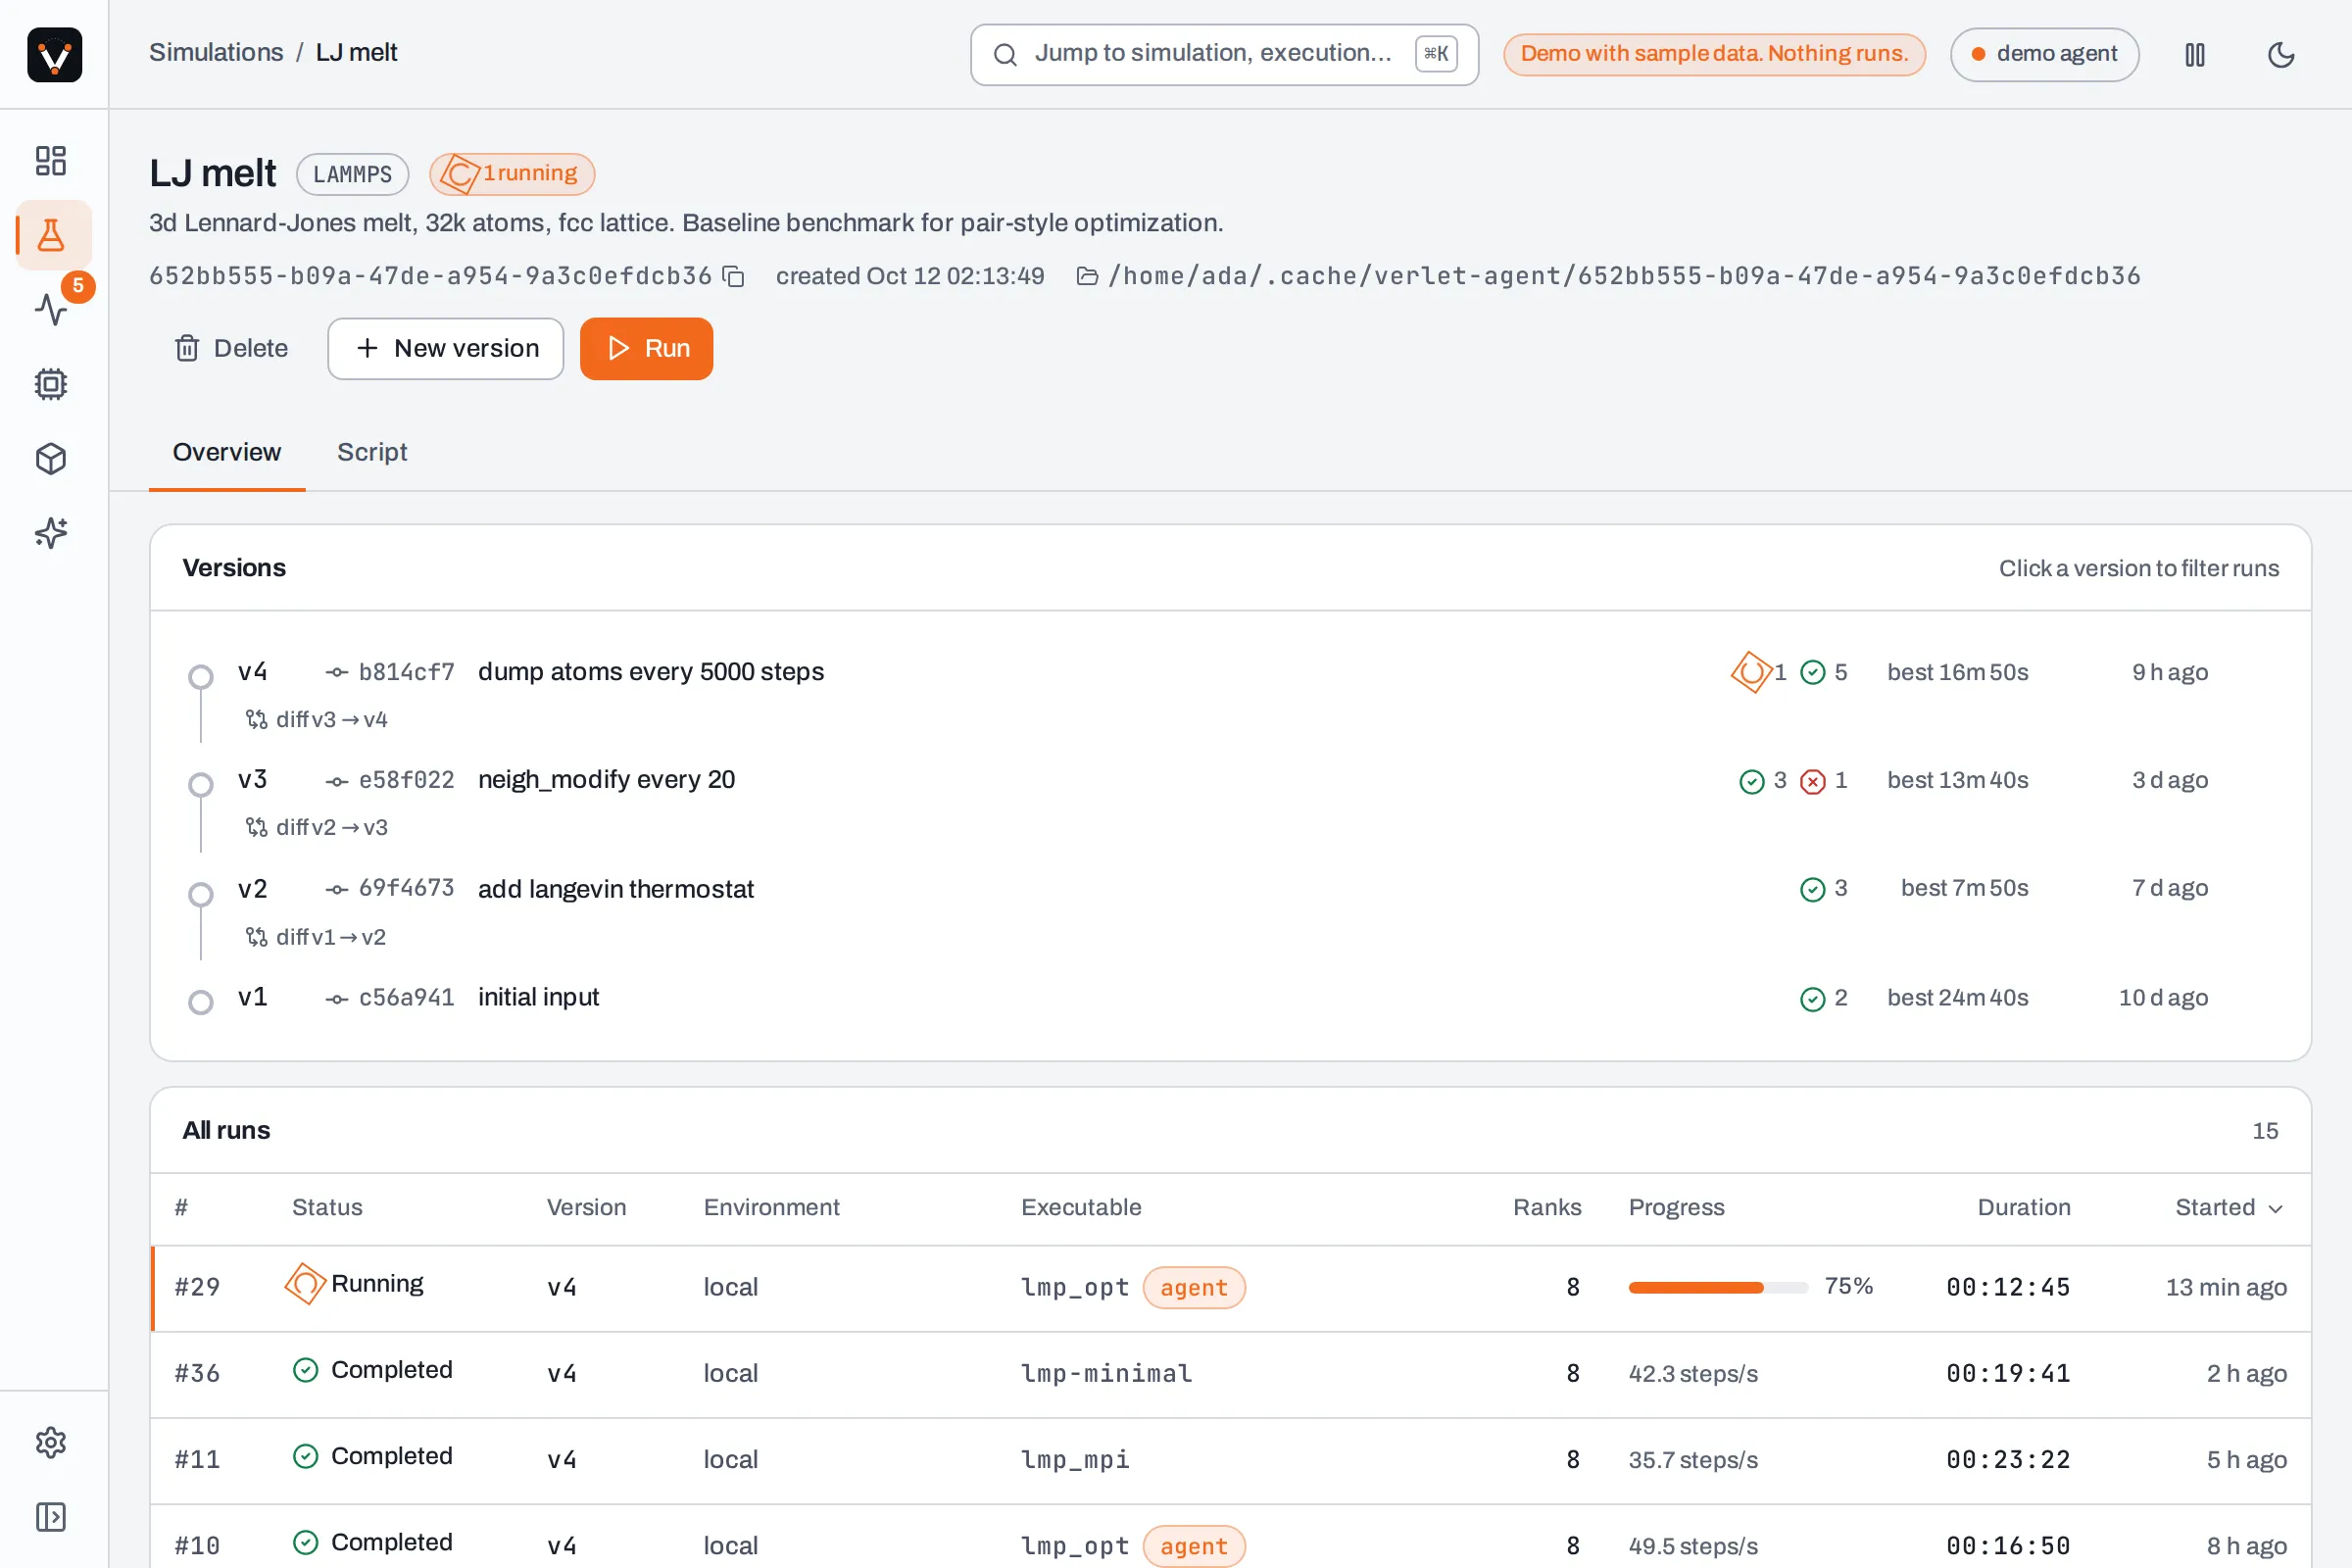Open the package cube icon in sidebar
Viewport: 2352px width, 1568px height.
click(51, 459)
